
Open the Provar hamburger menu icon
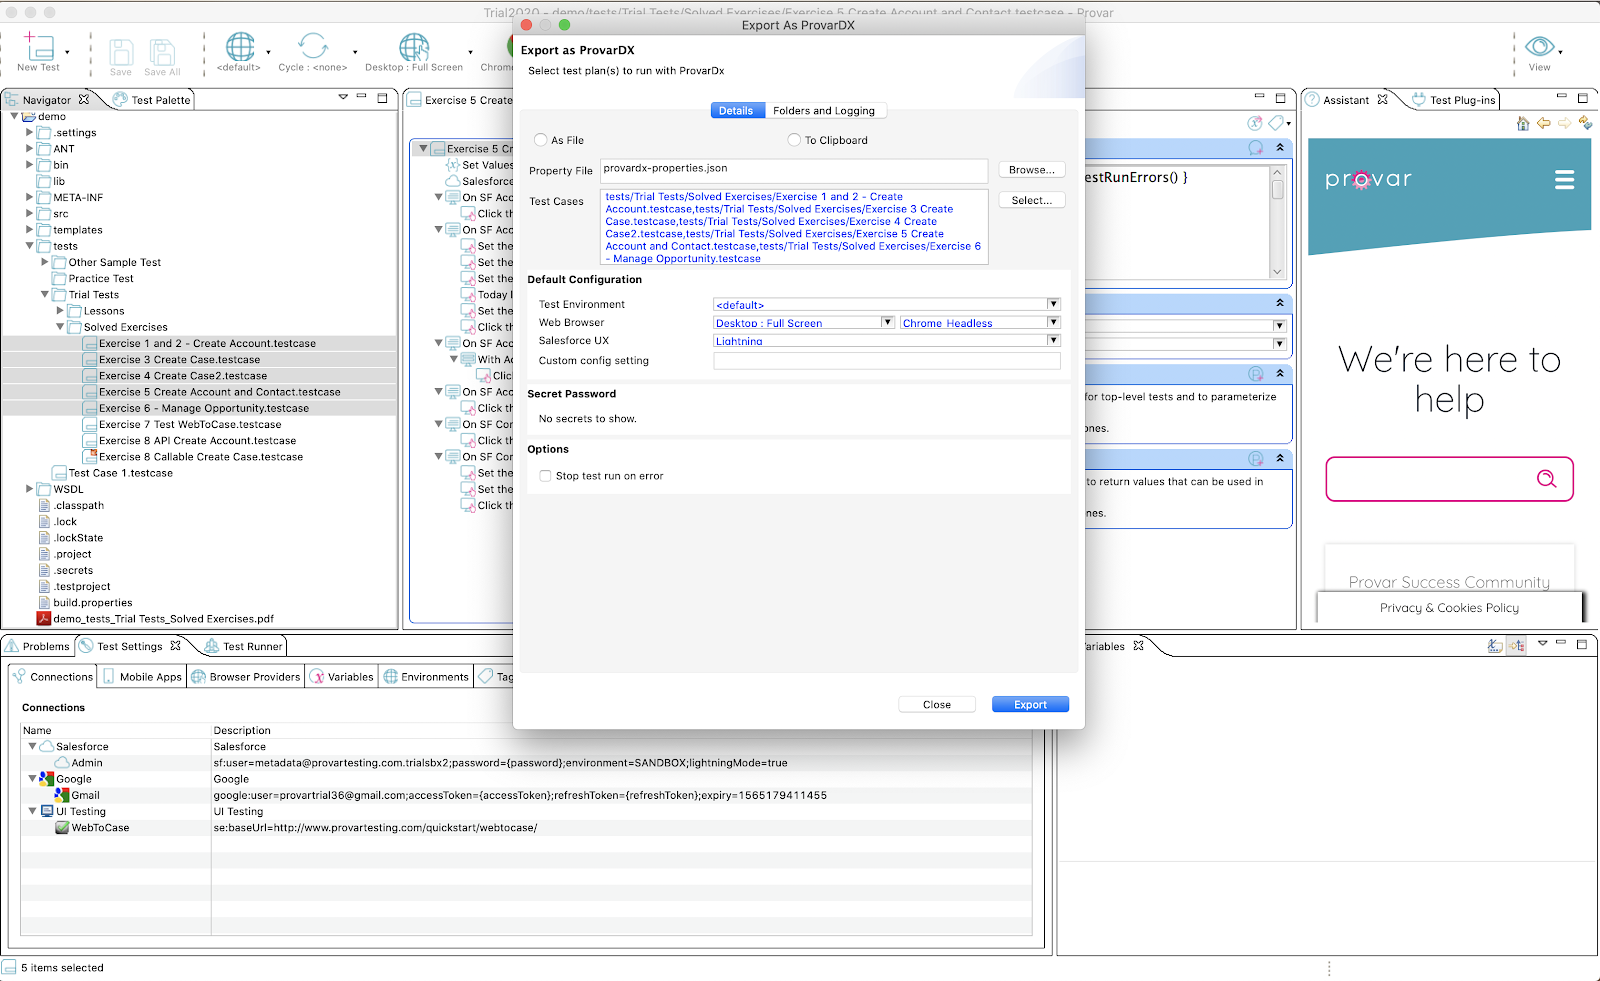(1565, 180)
